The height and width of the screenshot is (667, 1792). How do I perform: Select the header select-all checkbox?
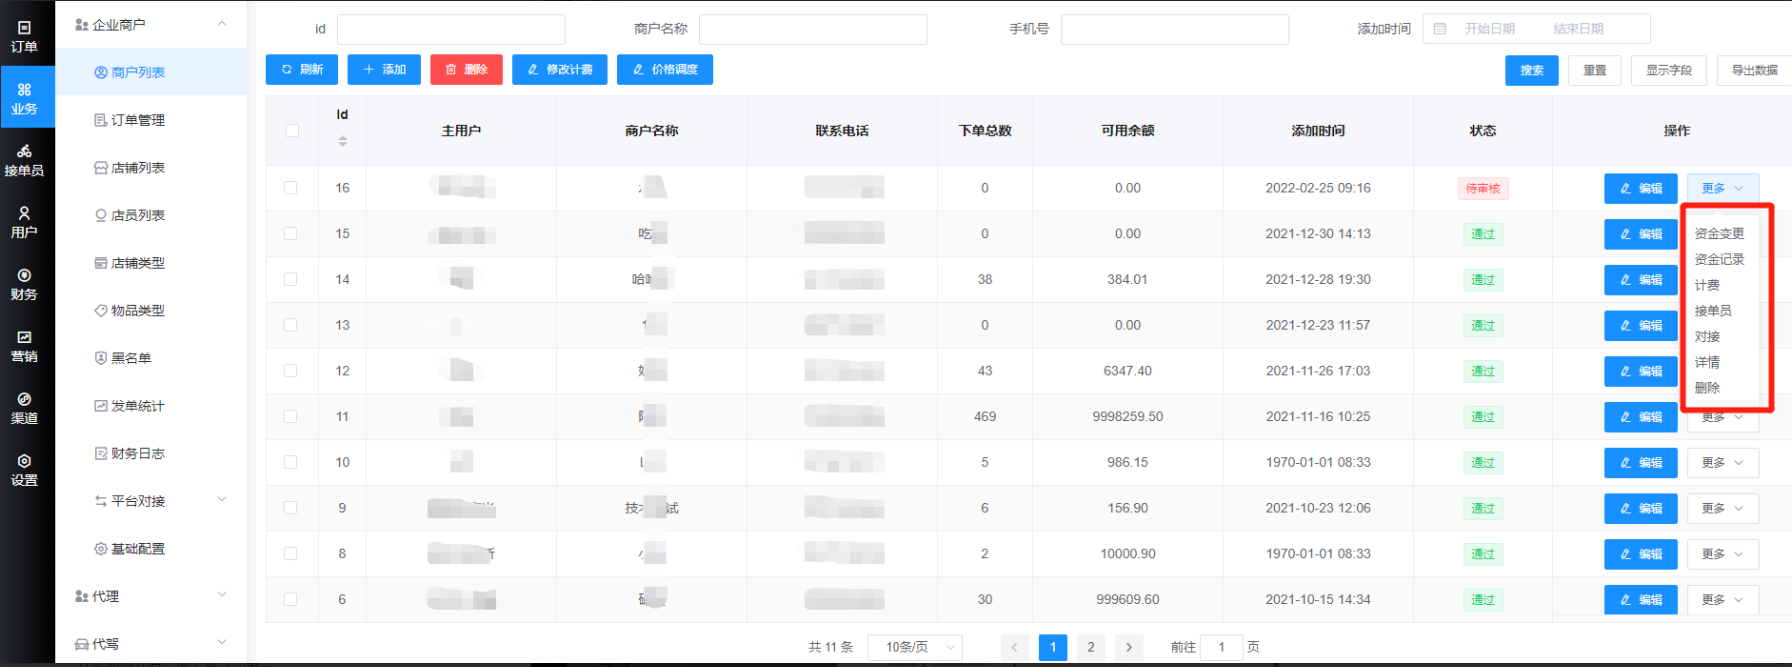[x=292, y=131]
